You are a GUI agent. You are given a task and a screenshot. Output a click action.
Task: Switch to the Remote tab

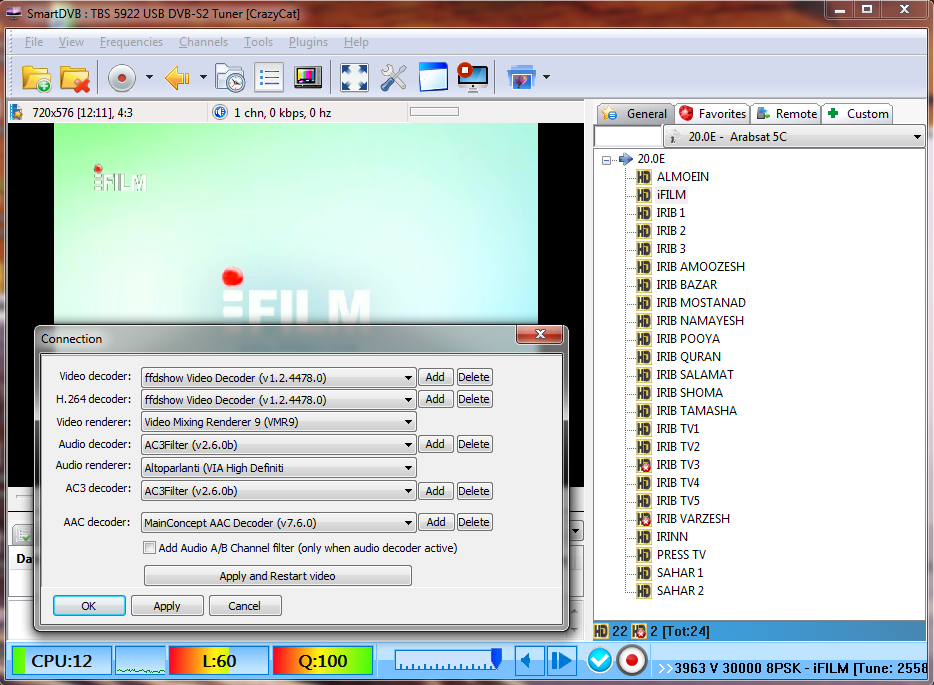click(786, 113)
